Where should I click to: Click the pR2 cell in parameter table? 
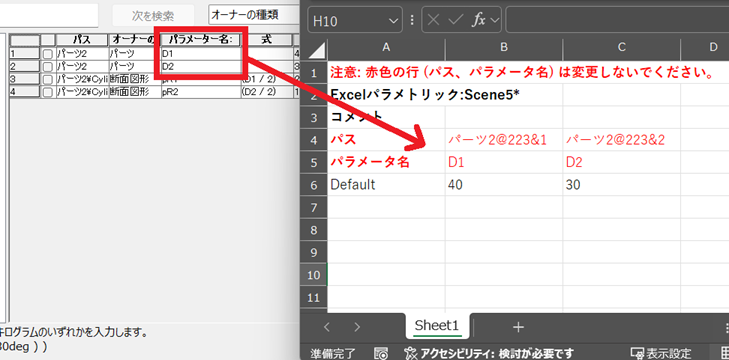(201, 92)
